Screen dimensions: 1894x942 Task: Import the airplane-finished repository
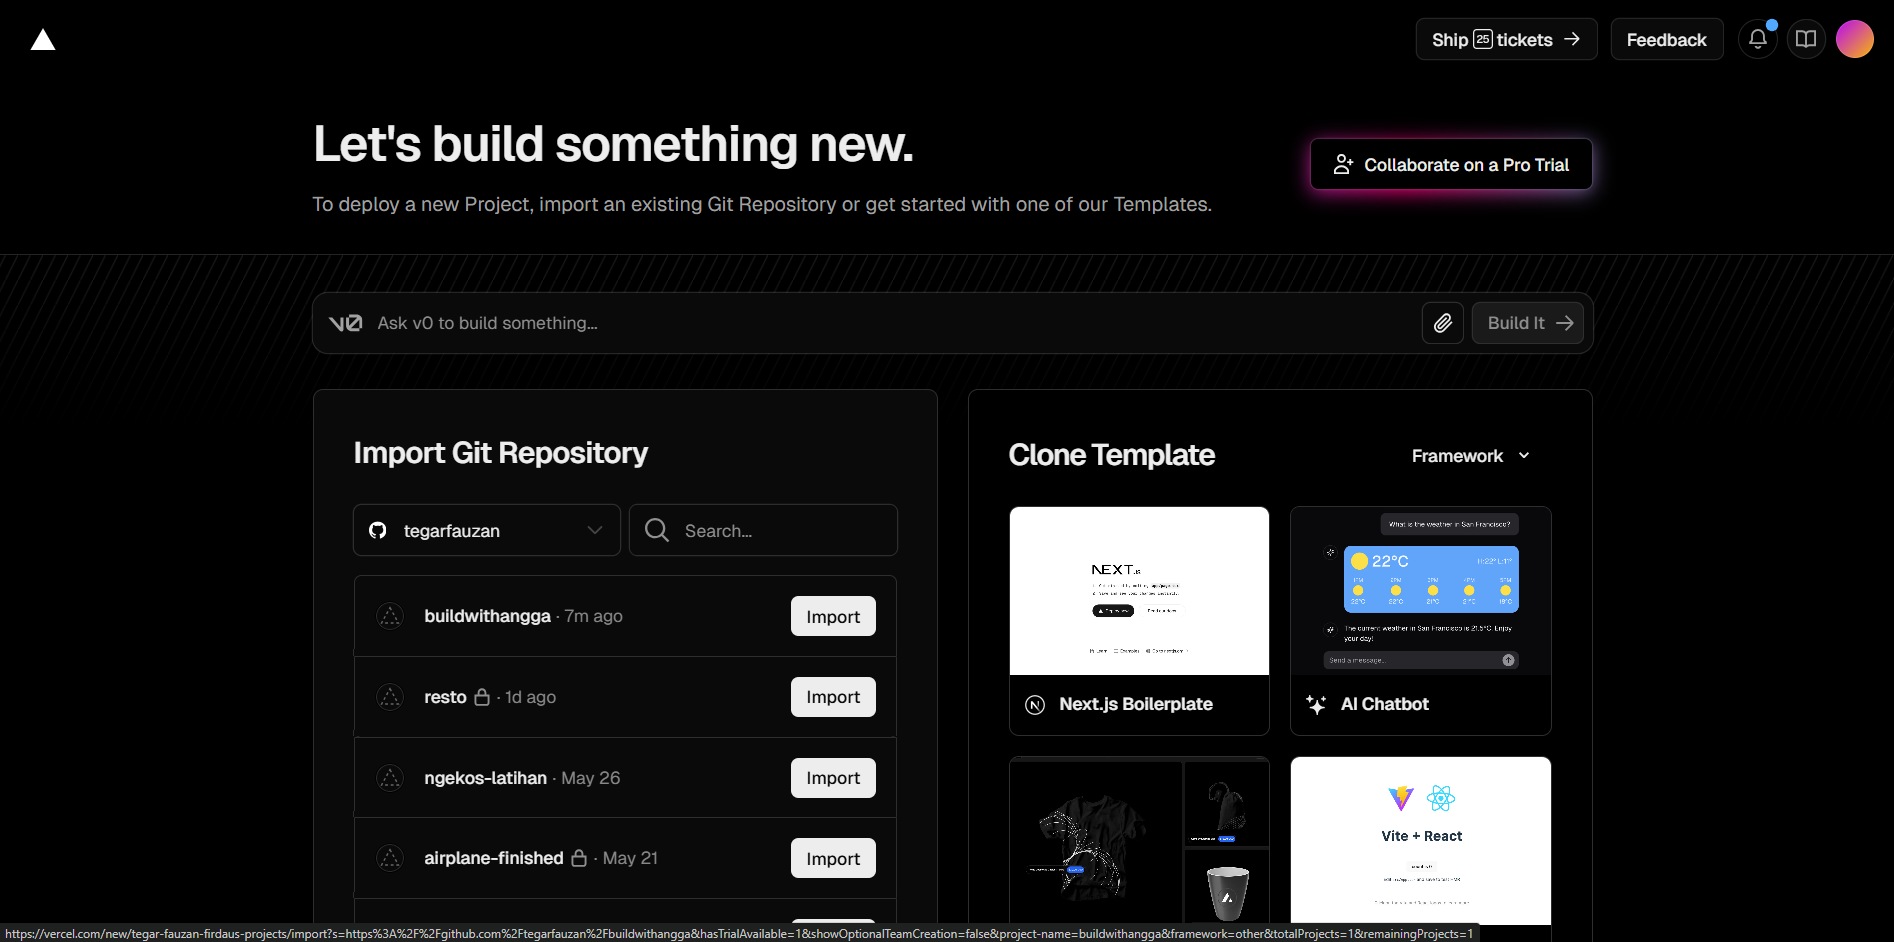[x=833, y=858]
